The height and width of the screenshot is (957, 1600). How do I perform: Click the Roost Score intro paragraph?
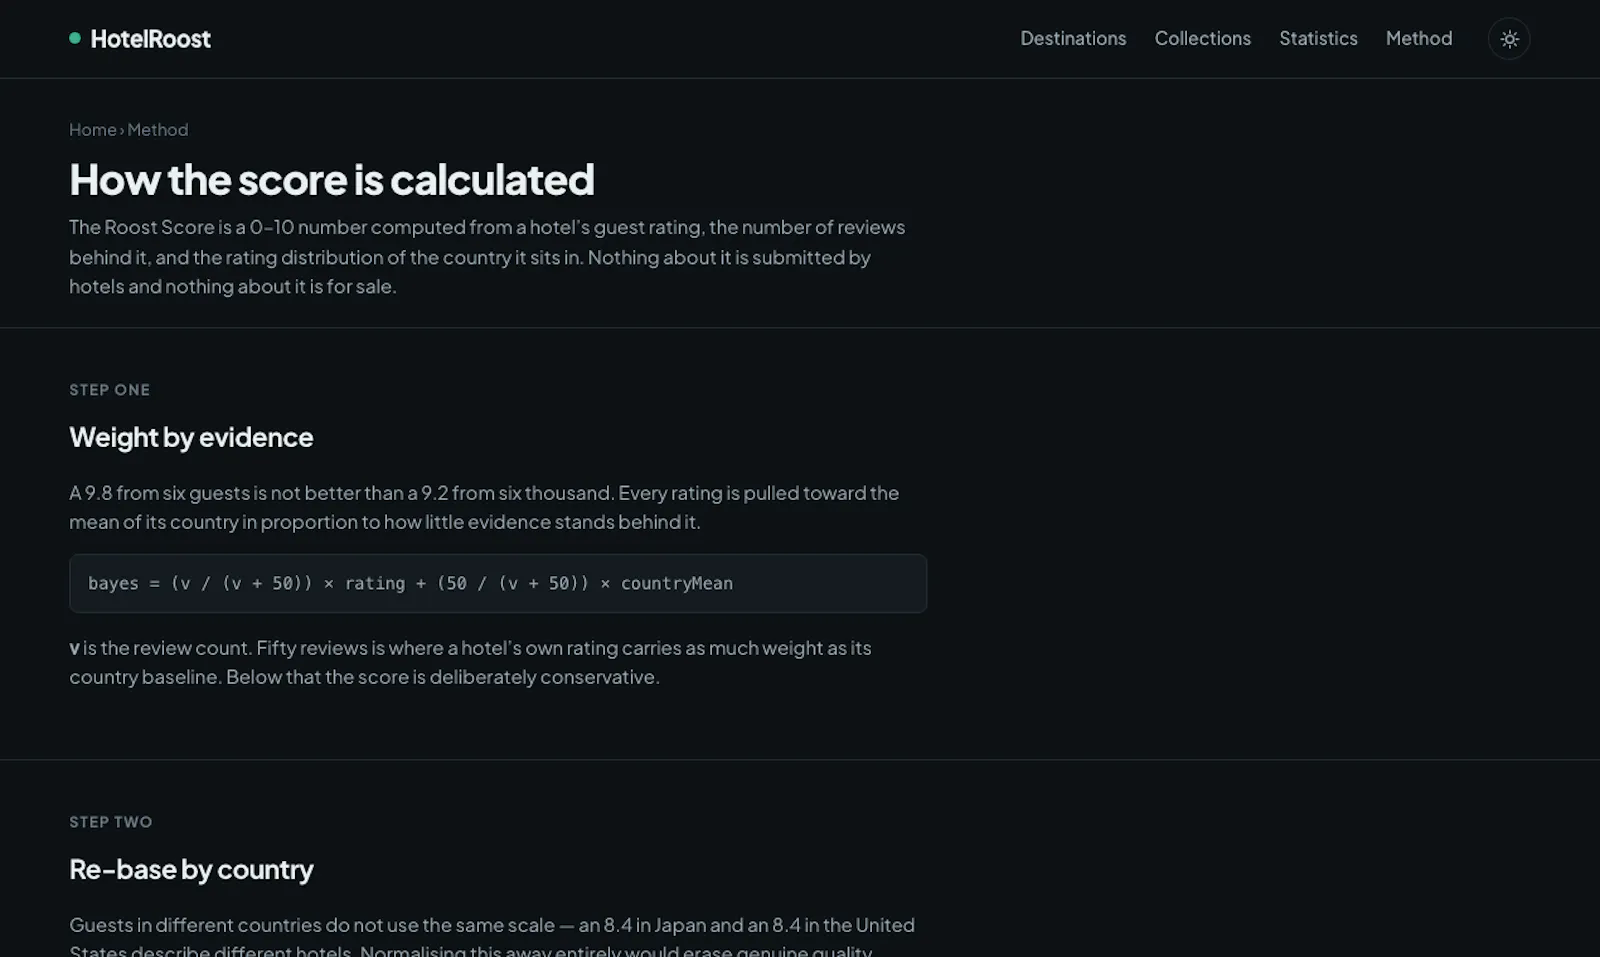(487, 257)
